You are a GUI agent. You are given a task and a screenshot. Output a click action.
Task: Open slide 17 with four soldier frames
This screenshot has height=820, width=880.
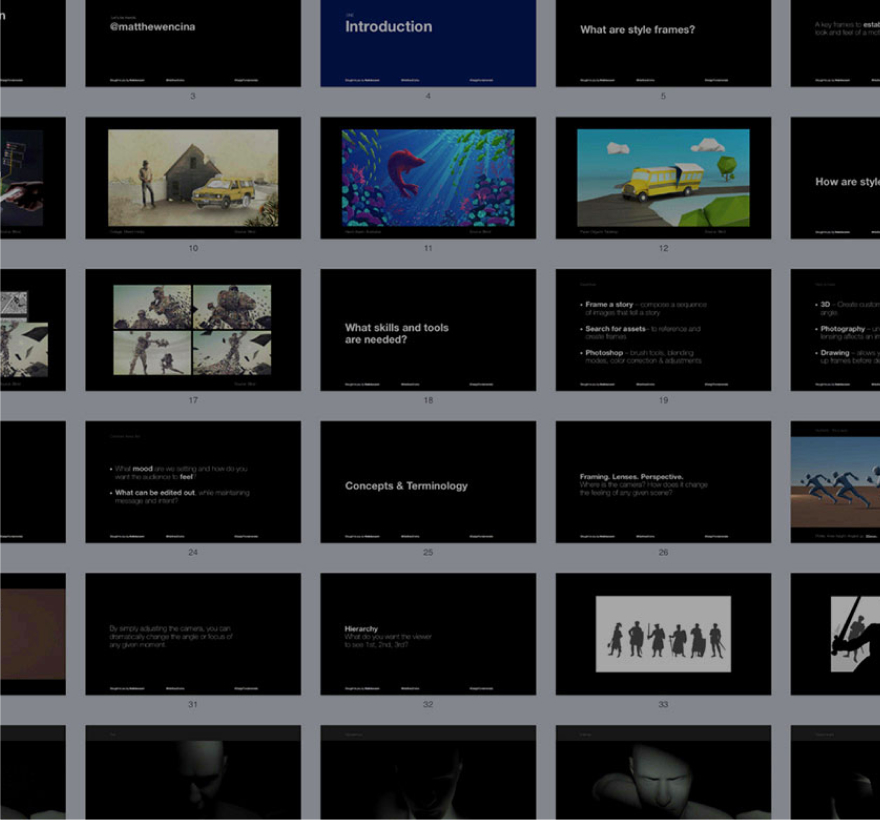pyautogui.click(x=192, y=330)
